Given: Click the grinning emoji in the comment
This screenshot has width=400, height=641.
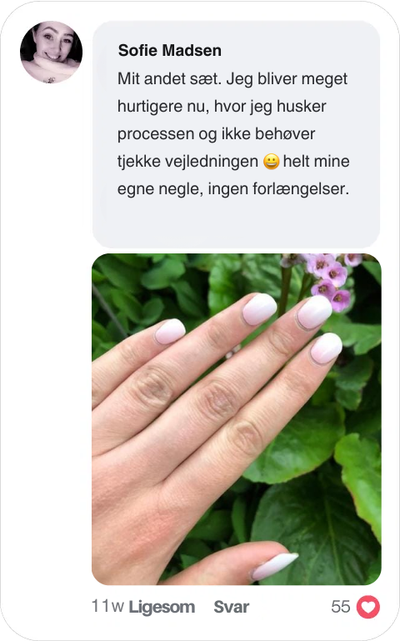Looking at the screenshot, I should click(271, 161).
